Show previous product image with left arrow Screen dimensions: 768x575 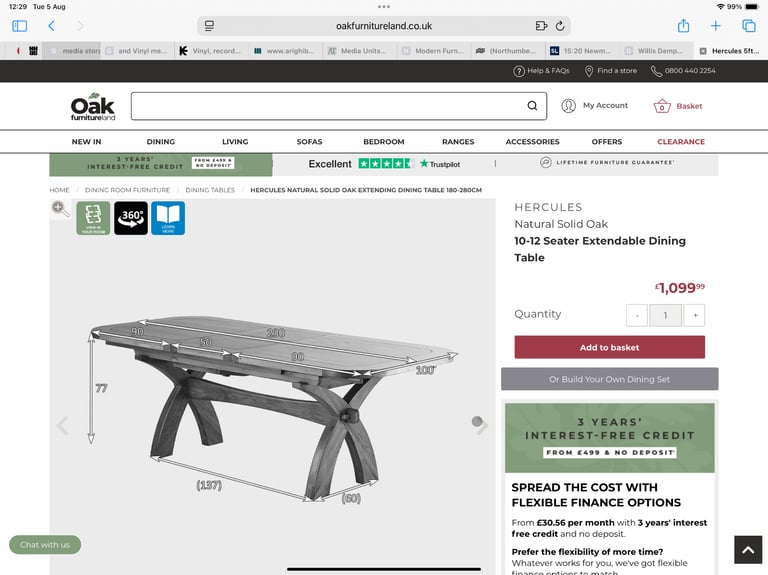(x=62, y=425)
